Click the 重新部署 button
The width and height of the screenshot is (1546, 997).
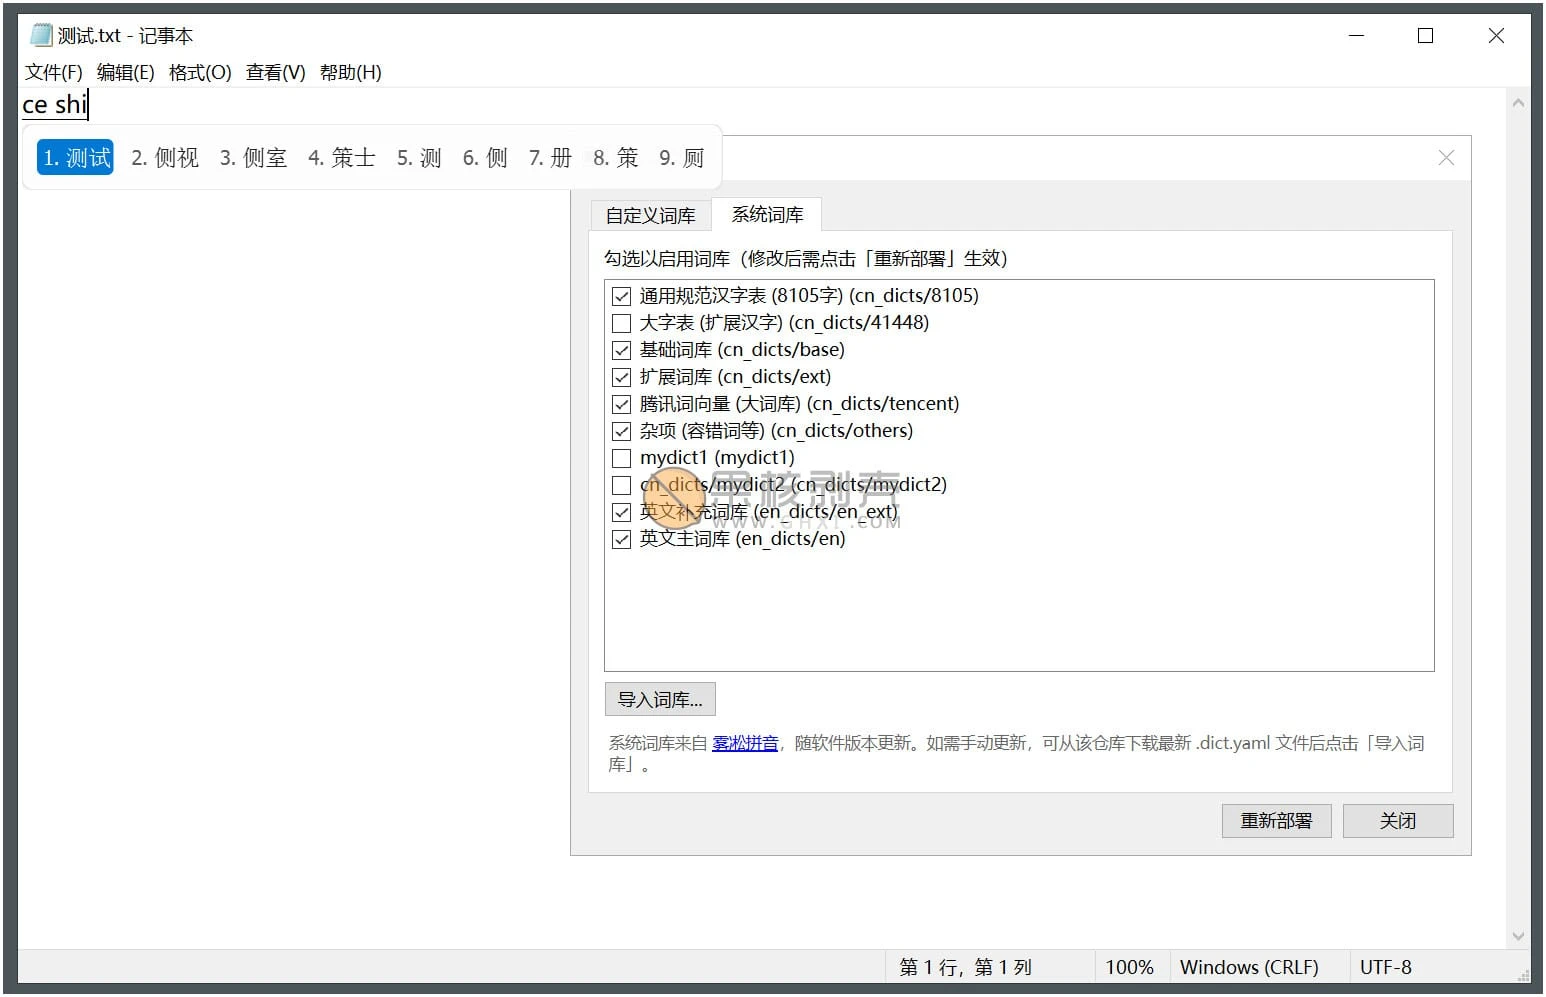1276,820
